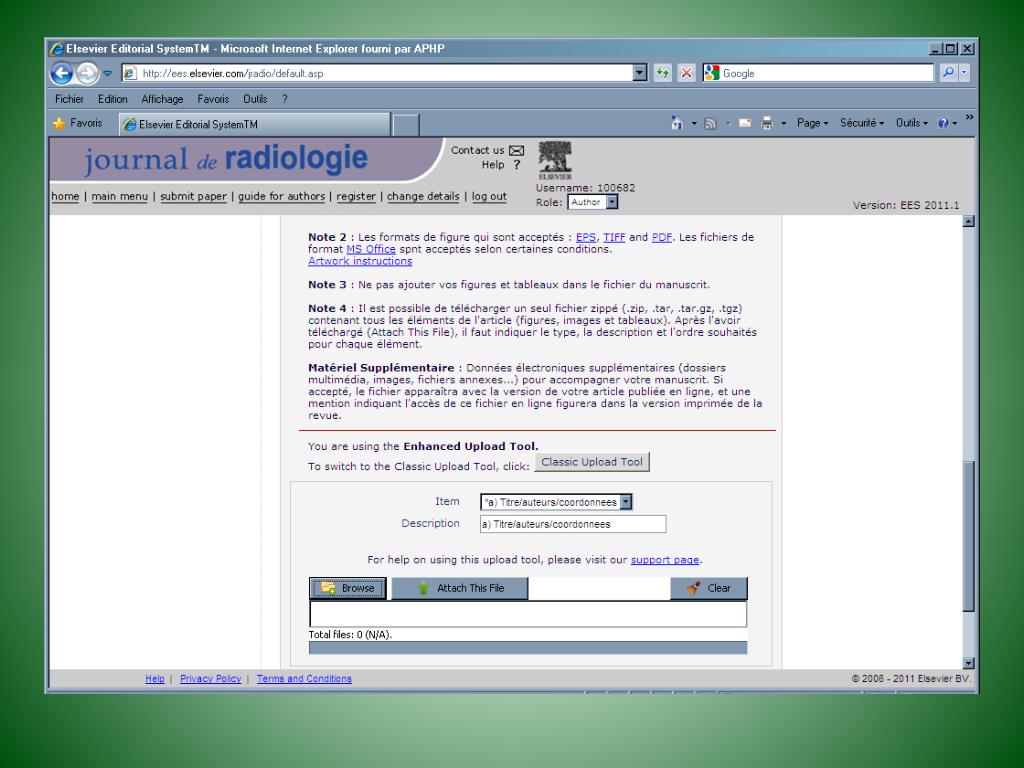
Task: Click the Print icon in command bar
Action: (767, 123)
